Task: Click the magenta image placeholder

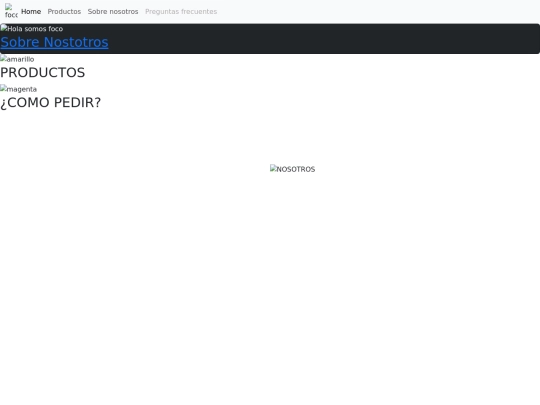Action: click(x=19, y=89)
